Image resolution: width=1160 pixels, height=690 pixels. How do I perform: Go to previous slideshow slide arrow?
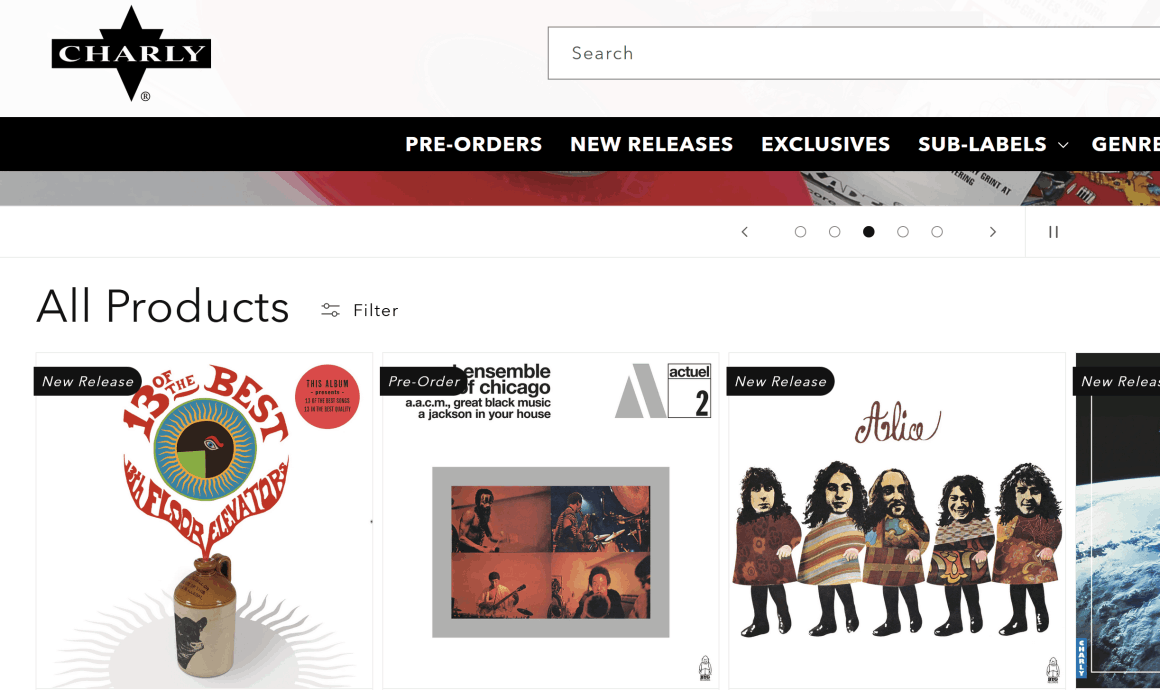click(745, 232)
